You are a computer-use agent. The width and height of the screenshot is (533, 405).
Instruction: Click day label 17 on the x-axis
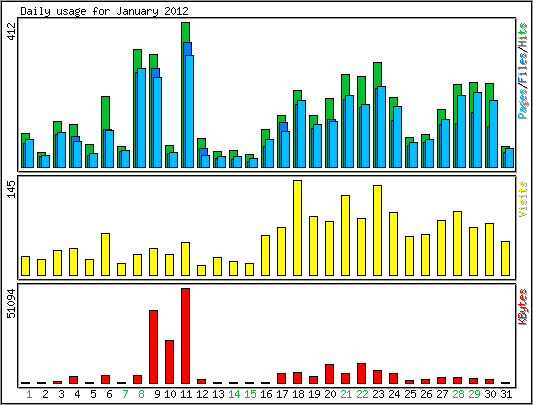[x=282, y=394]
